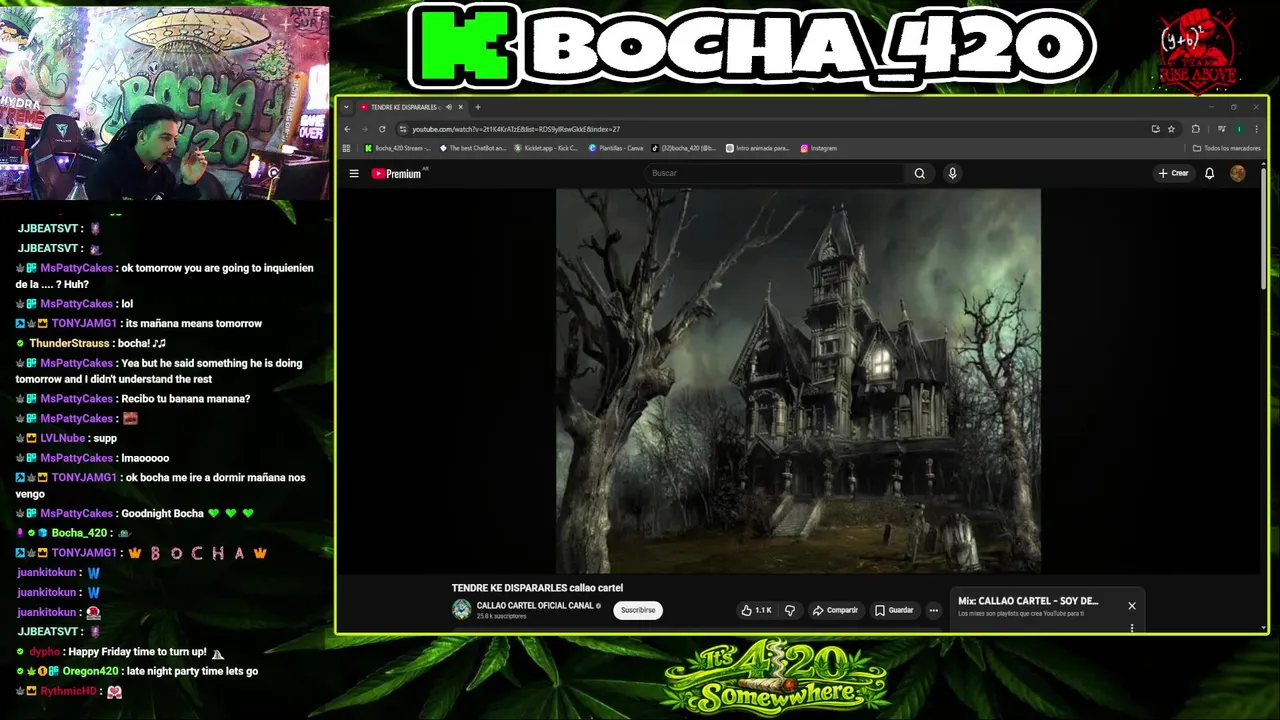Open the TikTok bocha_420 bookmark
The height and width of the screenshot is (720, 1280).
pyautogui.click(x=684, y=148)
